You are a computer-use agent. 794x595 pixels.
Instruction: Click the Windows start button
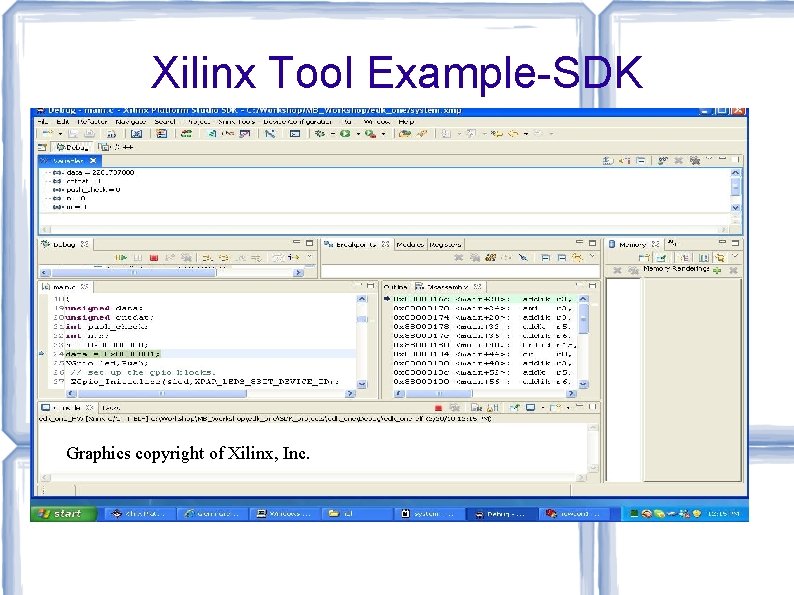pos(63,513)
